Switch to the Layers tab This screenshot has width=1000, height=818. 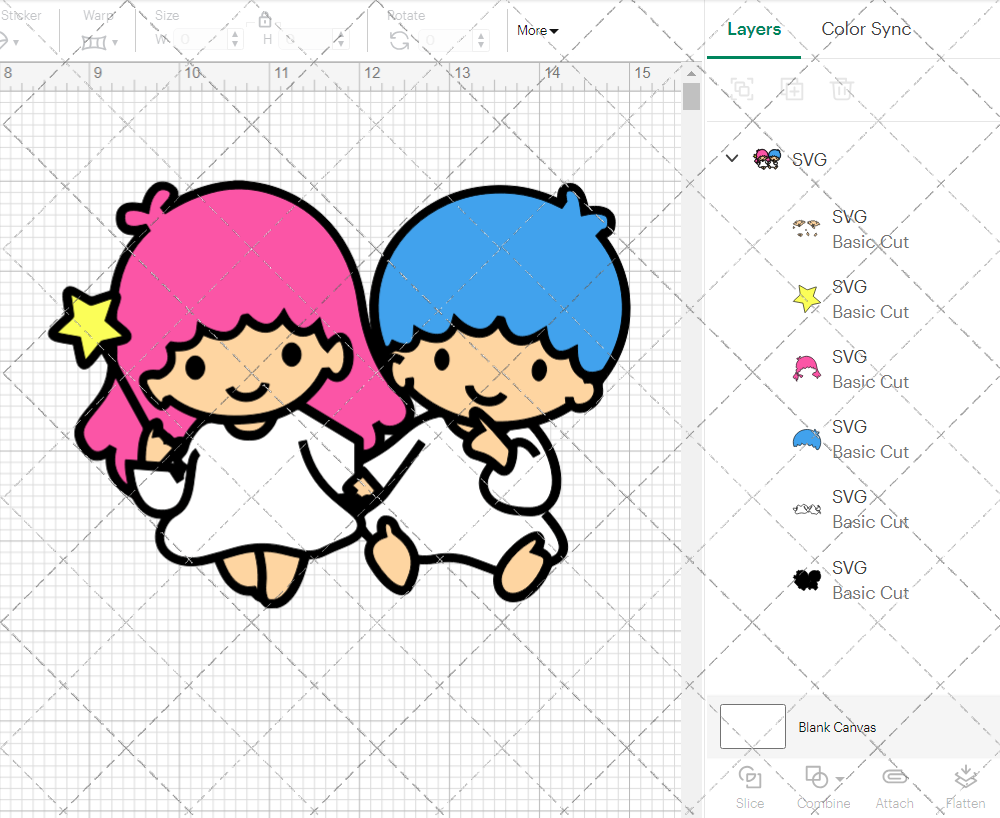tap(754, 29)
